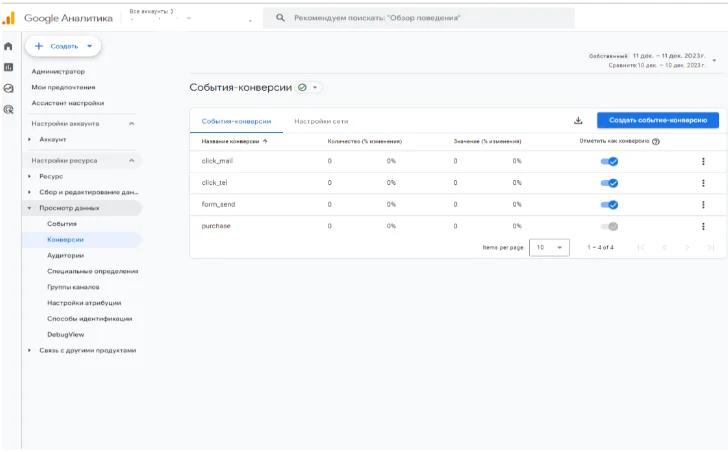The height and width of the screenshot is (452, 728).
Task: Open Администратор in the sidebar
Action: click(x=58, y=71)
